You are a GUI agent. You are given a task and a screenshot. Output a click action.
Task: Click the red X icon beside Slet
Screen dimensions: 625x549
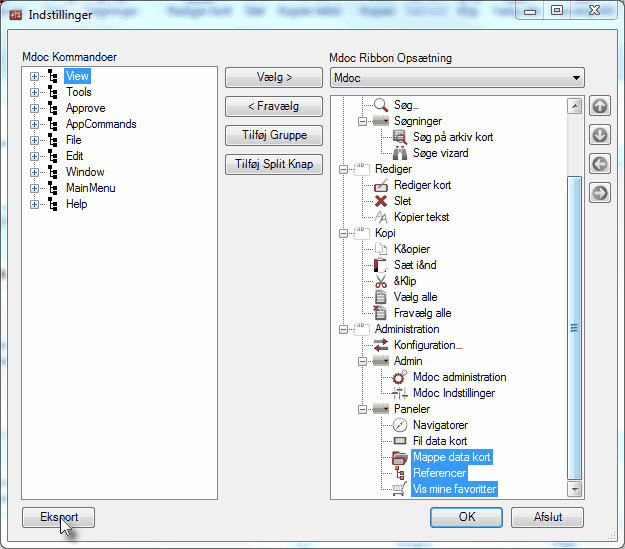tap(381, 201)
